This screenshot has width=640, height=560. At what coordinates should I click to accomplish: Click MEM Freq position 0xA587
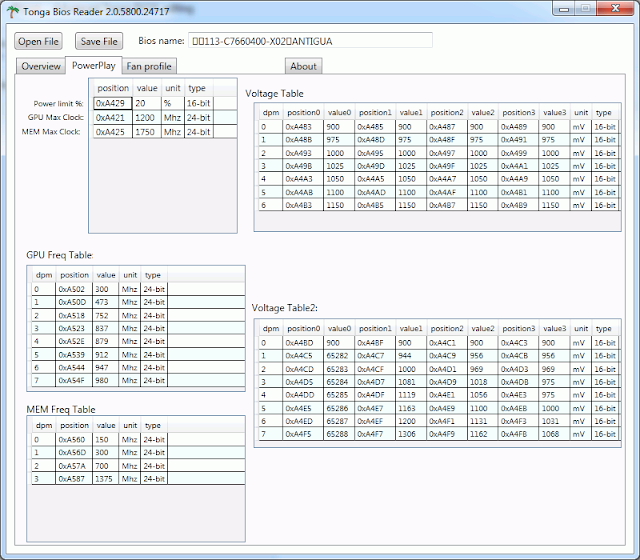click(74, 478)
